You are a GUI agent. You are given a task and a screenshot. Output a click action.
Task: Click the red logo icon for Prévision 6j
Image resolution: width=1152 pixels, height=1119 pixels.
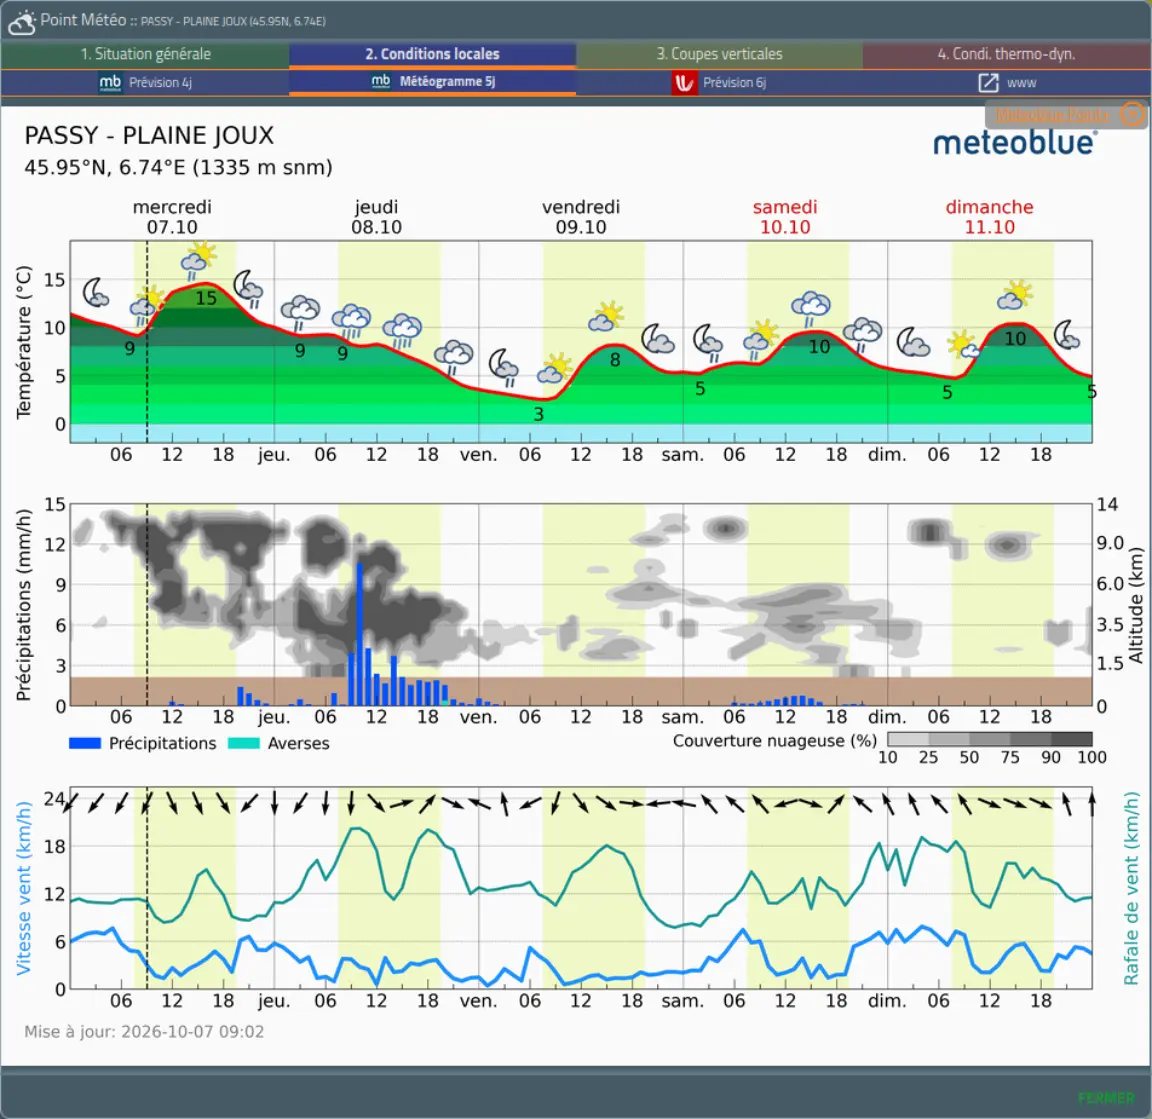(683, 82)
